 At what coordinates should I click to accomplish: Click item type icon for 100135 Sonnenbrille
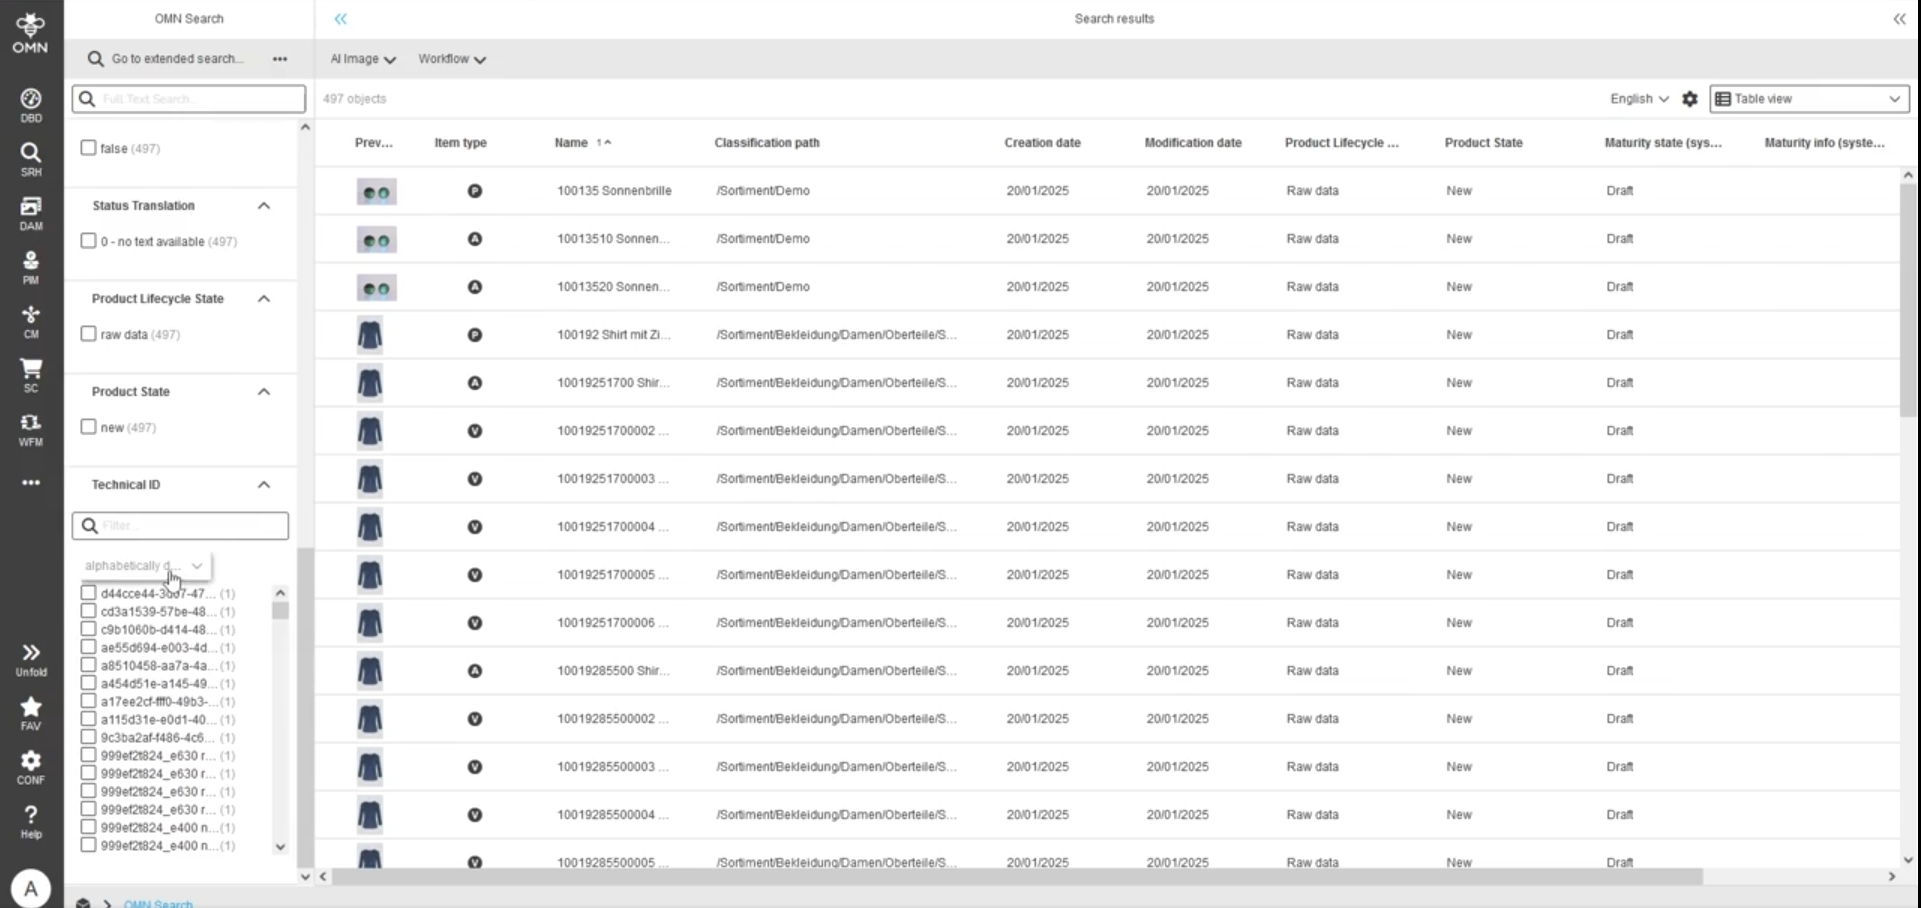(x=475, y=191)
